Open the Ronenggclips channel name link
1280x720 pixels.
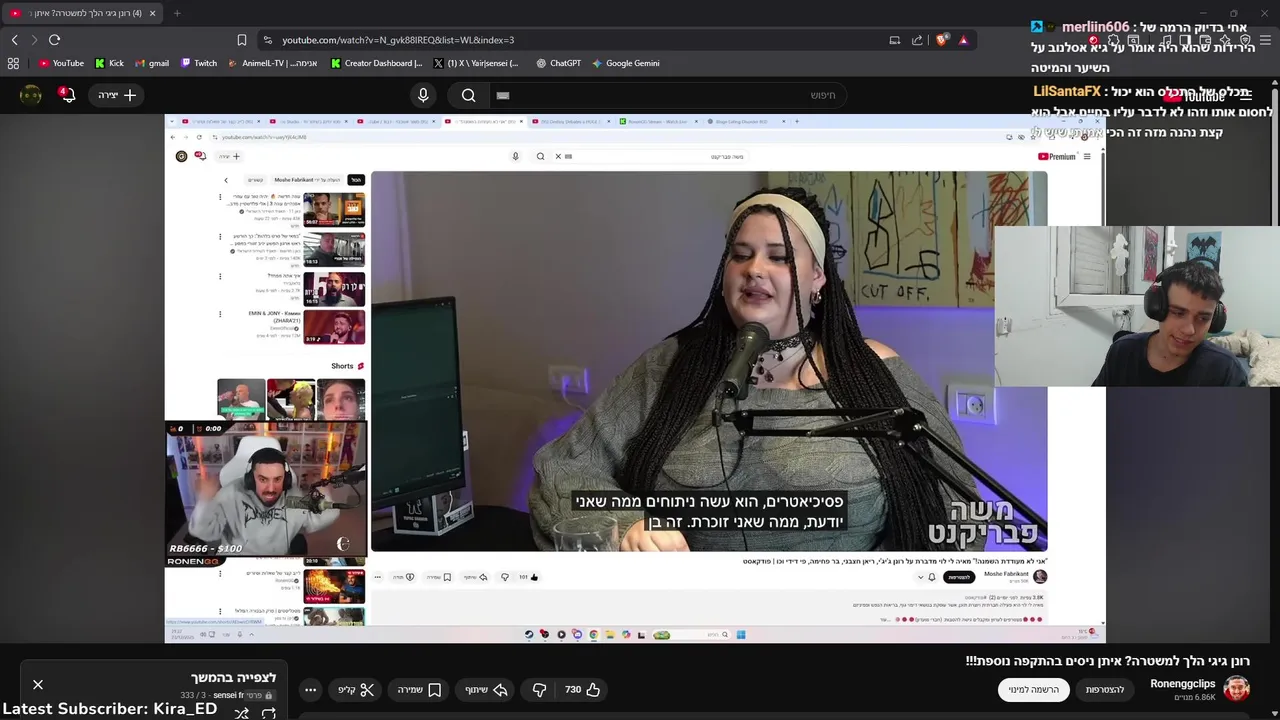pyautogui.click(x=1183, y=684)
